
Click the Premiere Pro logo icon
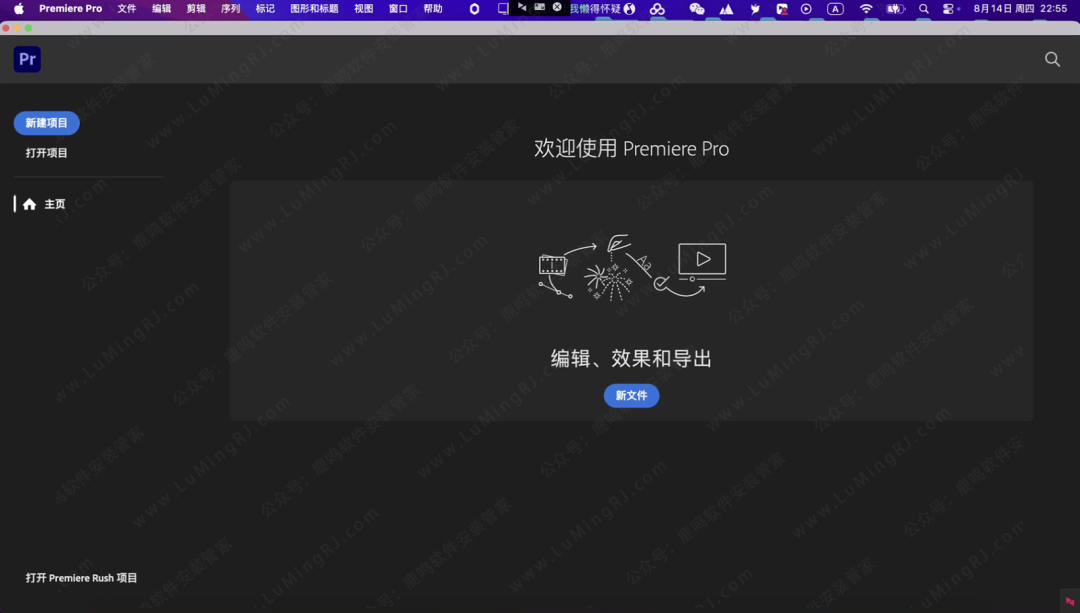(27, 59)
